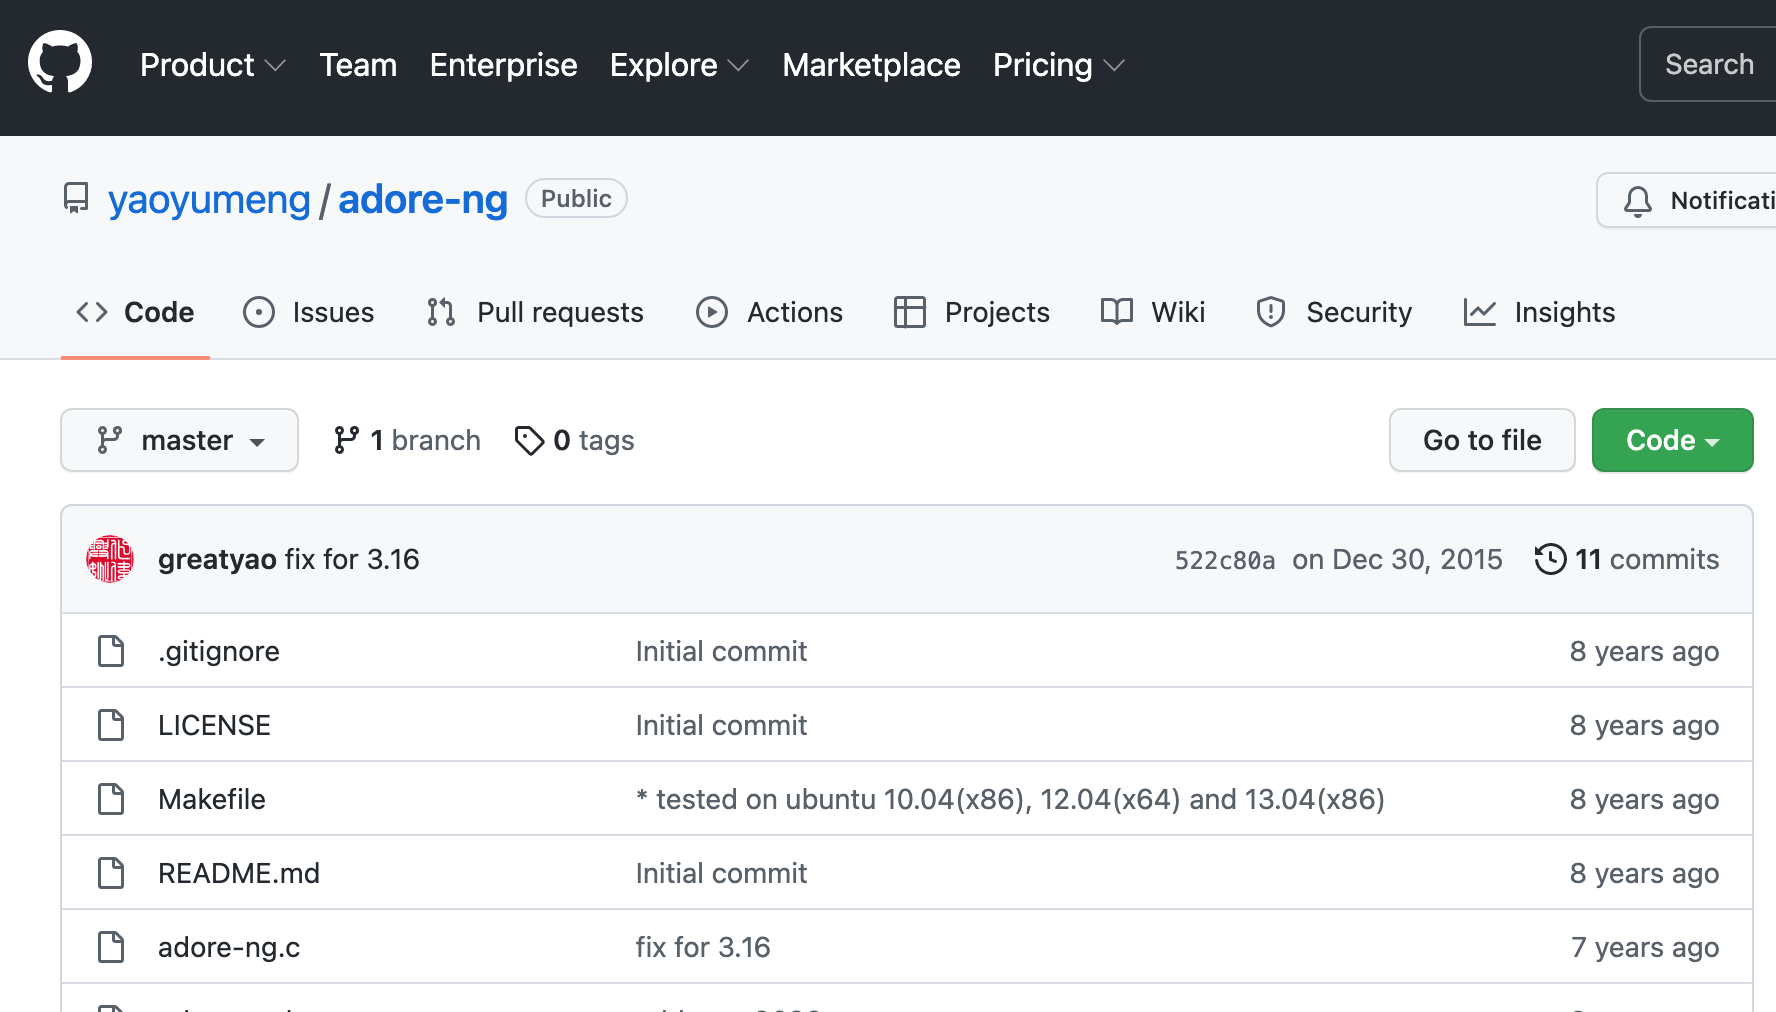Open the yaoyumeng profile link
The height and width of the screenshot is (1012, 1776).
pyautogui.click(x=209, y=199)
